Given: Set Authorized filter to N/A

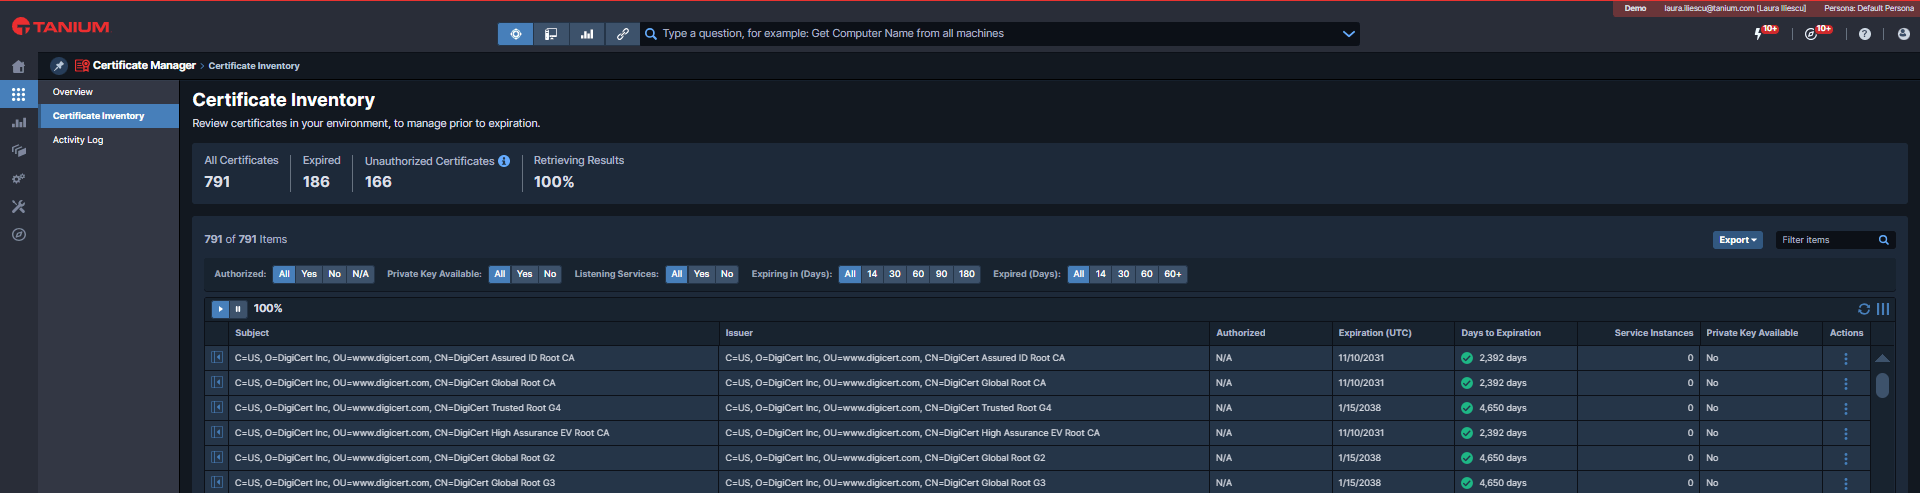Looking at the screenshot, I should click(361, 274).
